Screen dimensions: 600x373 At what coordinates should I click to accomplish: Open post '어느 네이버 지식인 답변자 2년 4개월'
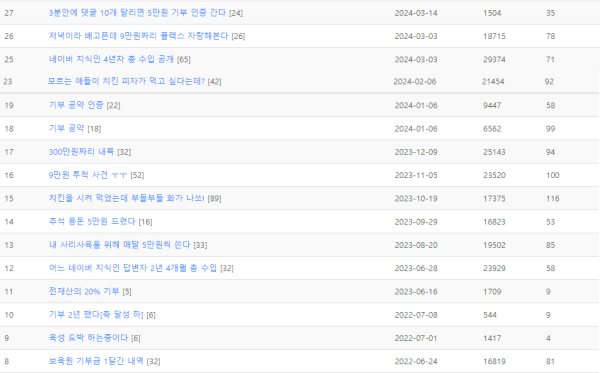point(133,268)
